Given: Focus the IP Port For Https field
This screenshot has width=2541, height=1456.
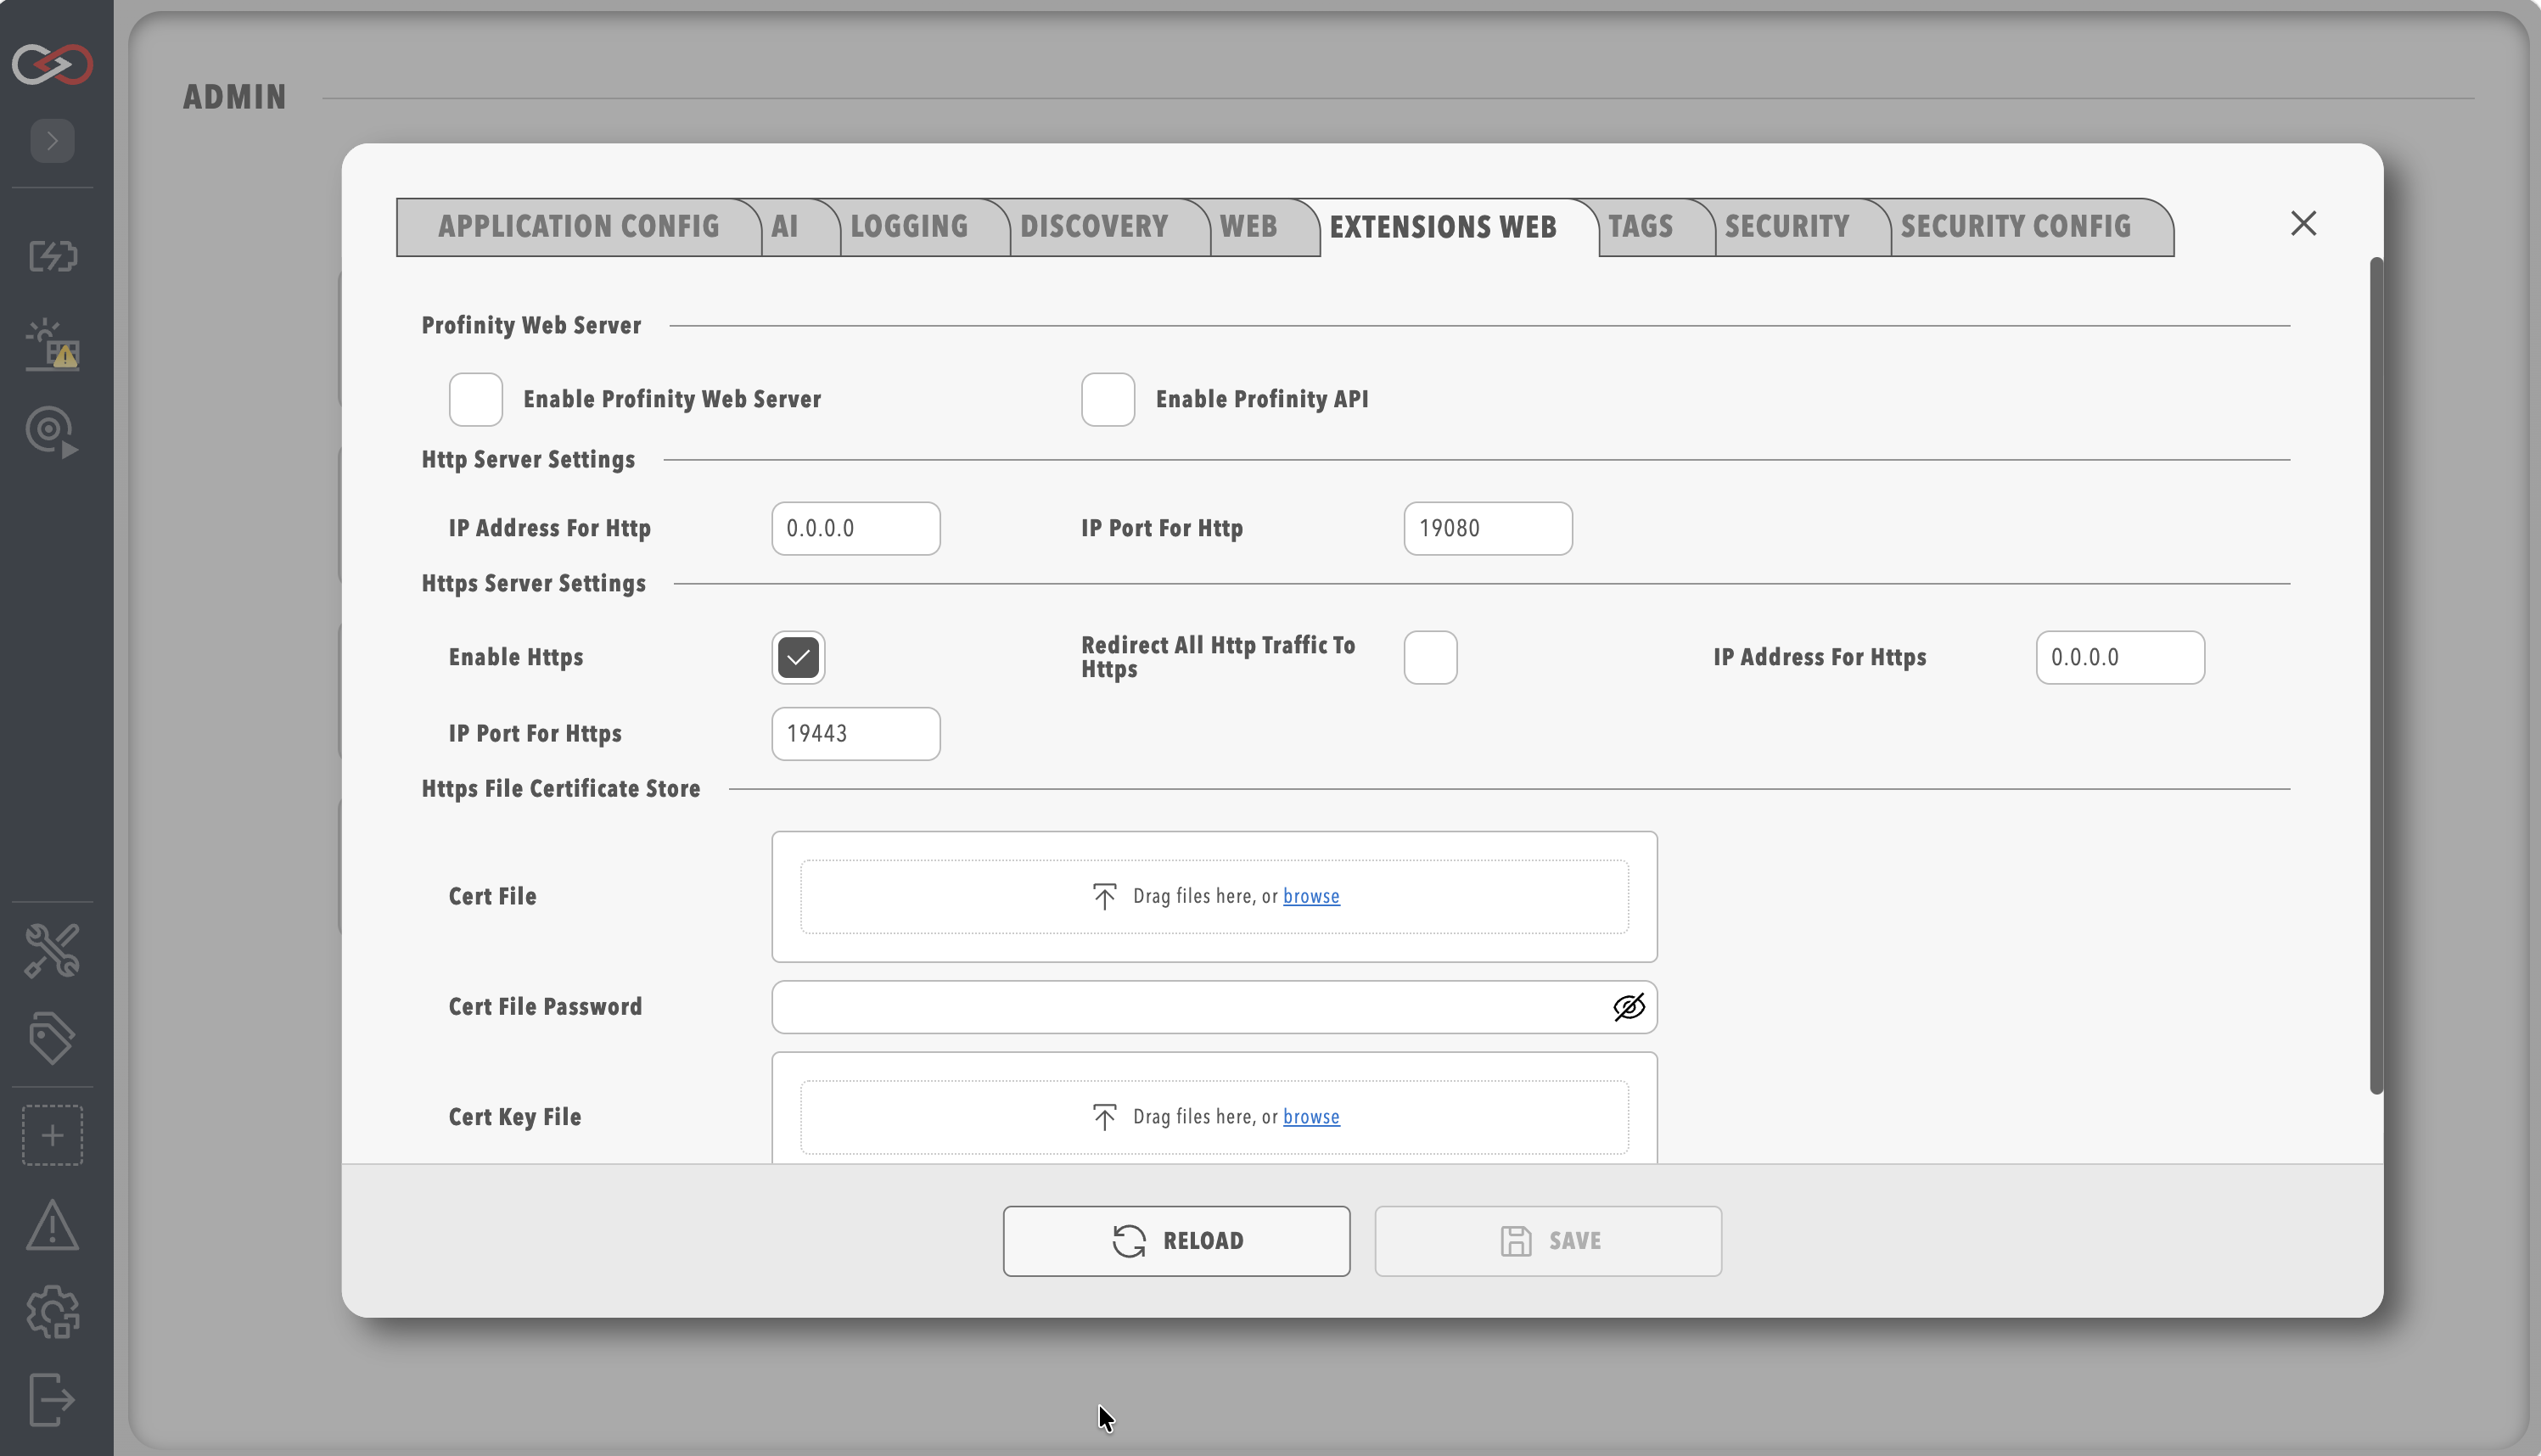Looking at the screenshot, I should 855,734.
